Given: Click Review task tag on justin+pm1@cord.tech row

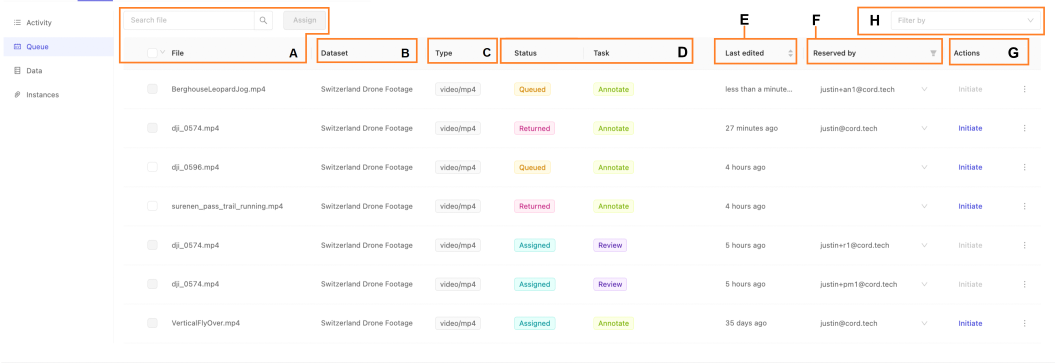Looking at the screenshot, I should click(x=610, y=284).
